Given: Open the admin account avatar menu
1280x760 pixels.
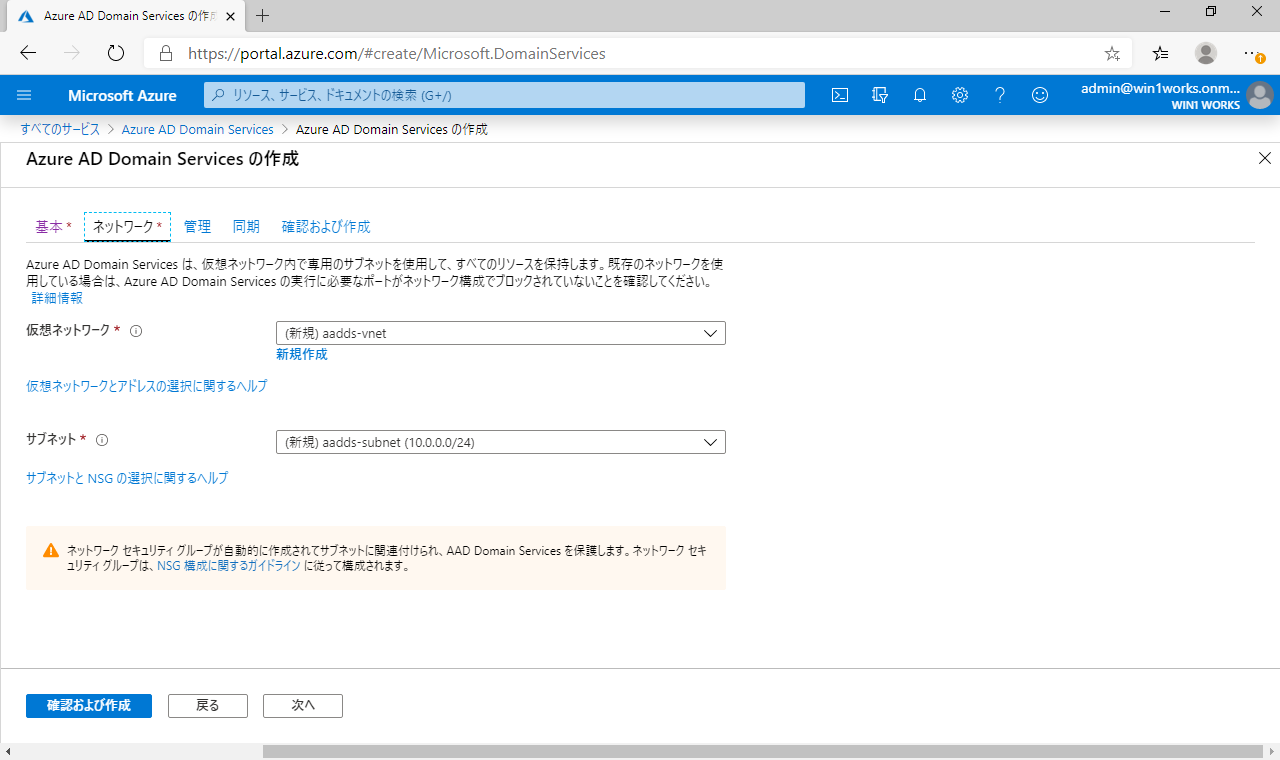Looking at the screenshot, I should pyautogui.click(x=1260, y=96).
